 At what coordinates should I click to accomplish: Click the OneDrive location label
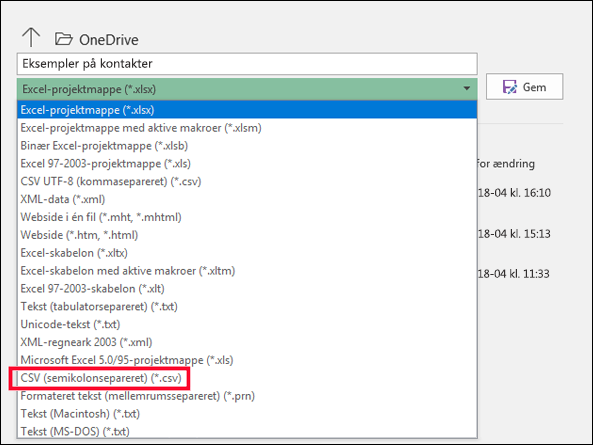[x=109, y=40]
